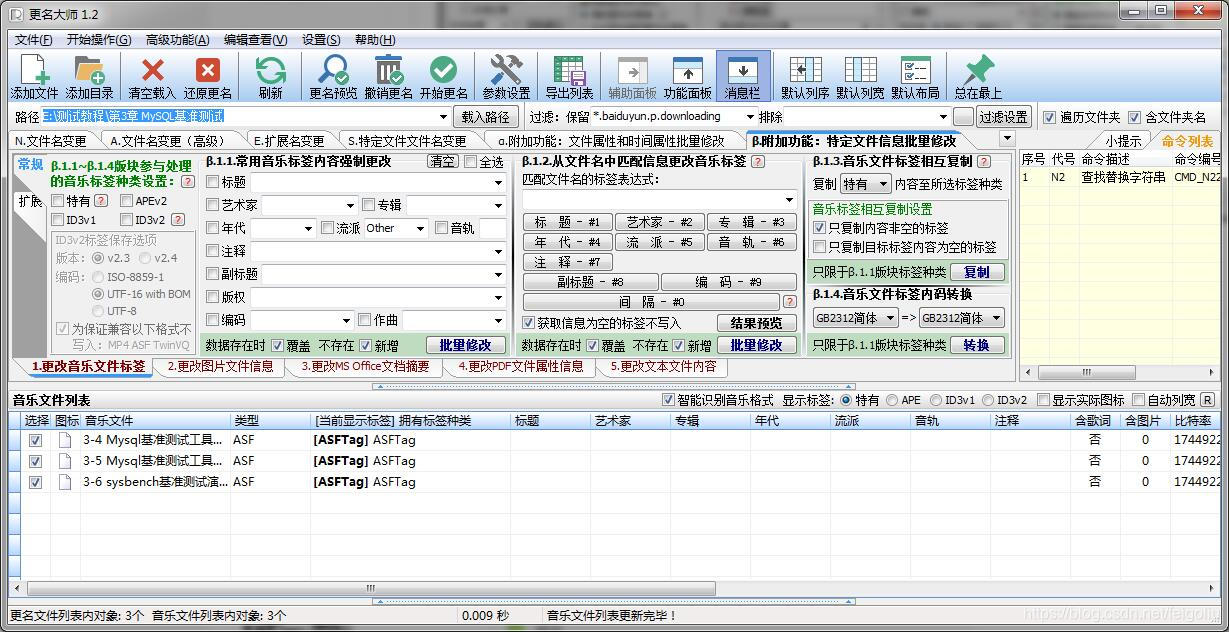Screen dimensions: 1229x632
Task: Click the 过滤设置 button
Action: pos(1004,117)
